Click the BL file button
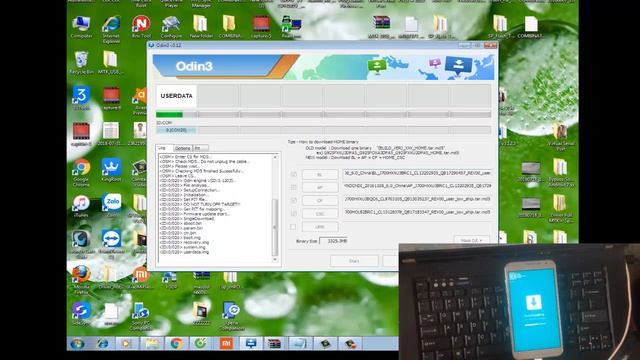Image resolution: width=640 pixels, height=360 pixels. pyautogui.click(x=320, y=174)
